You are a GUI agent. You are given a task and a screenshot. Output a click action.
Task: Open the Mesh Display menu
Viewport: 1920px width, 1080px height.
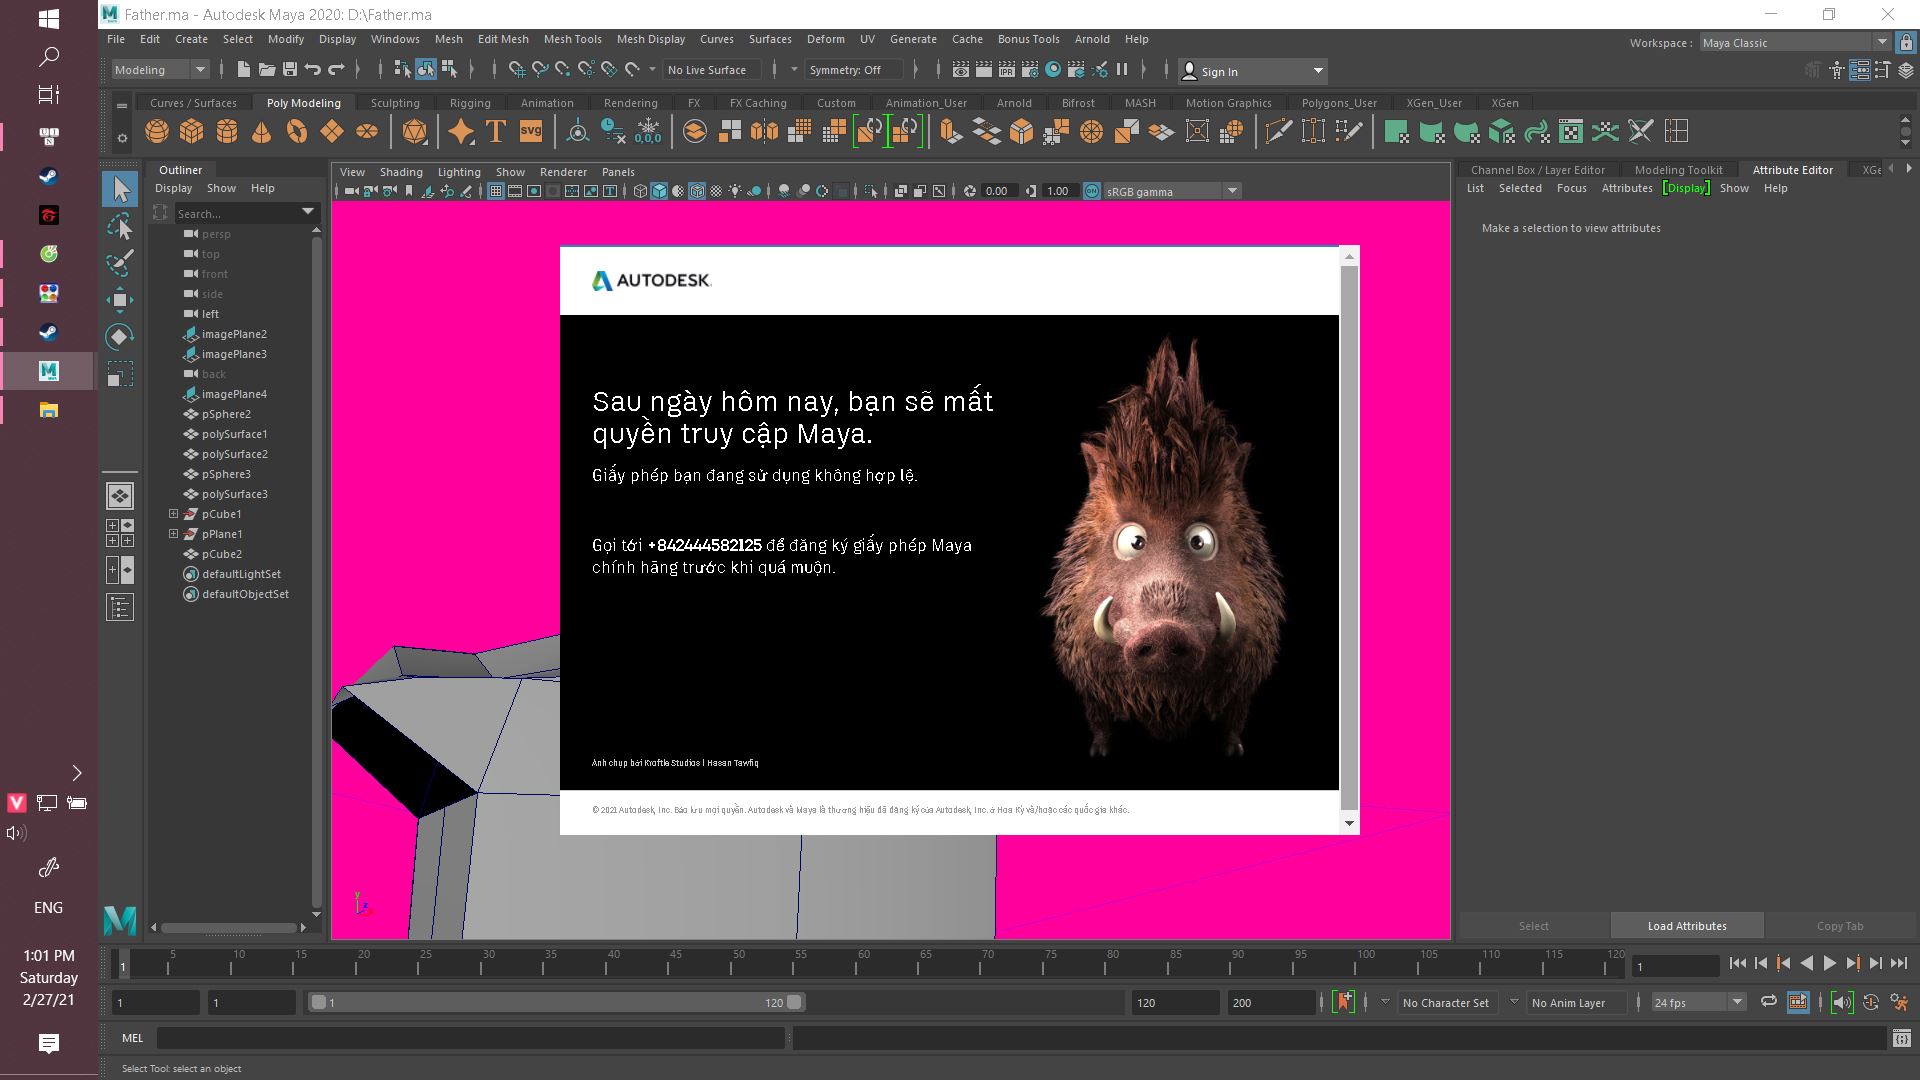click(x=649, y=38)
